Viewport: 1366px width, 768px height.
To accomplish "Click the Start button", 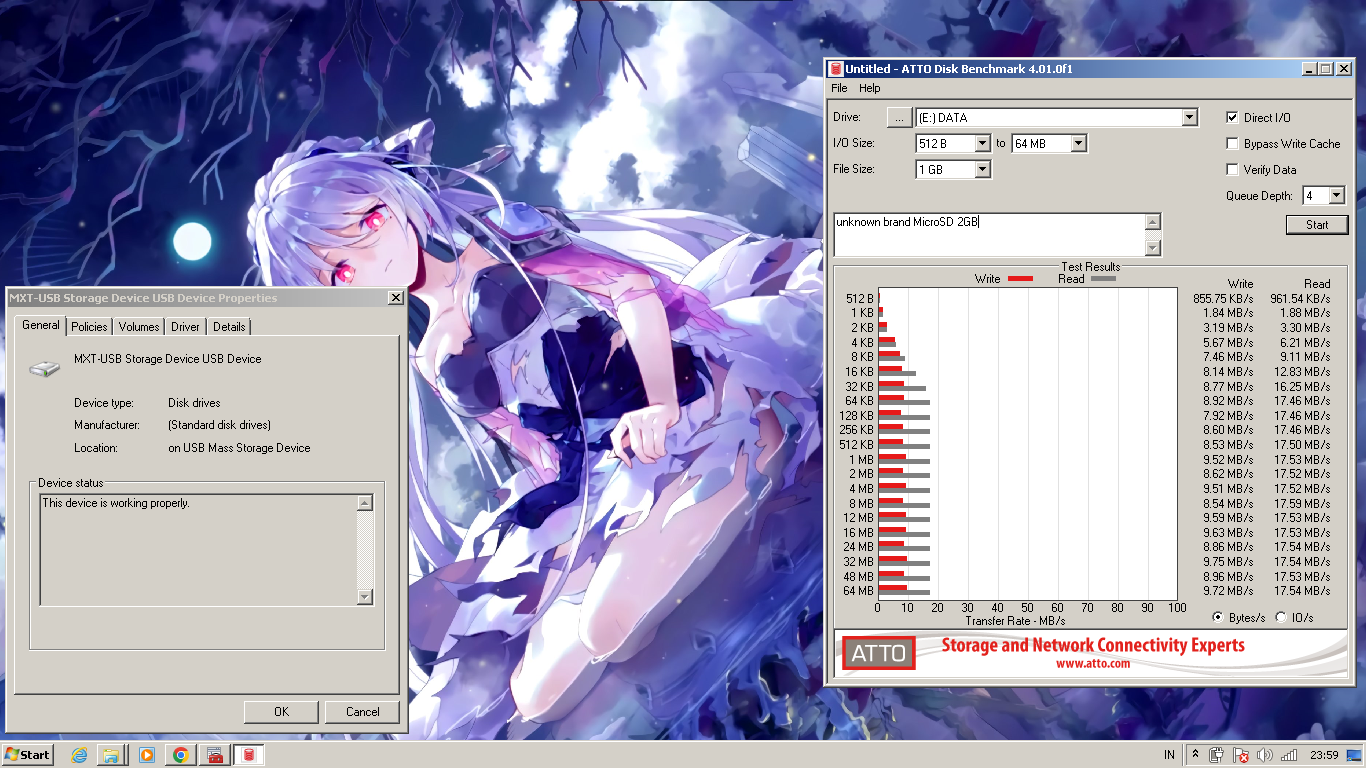I will [27, 755].
